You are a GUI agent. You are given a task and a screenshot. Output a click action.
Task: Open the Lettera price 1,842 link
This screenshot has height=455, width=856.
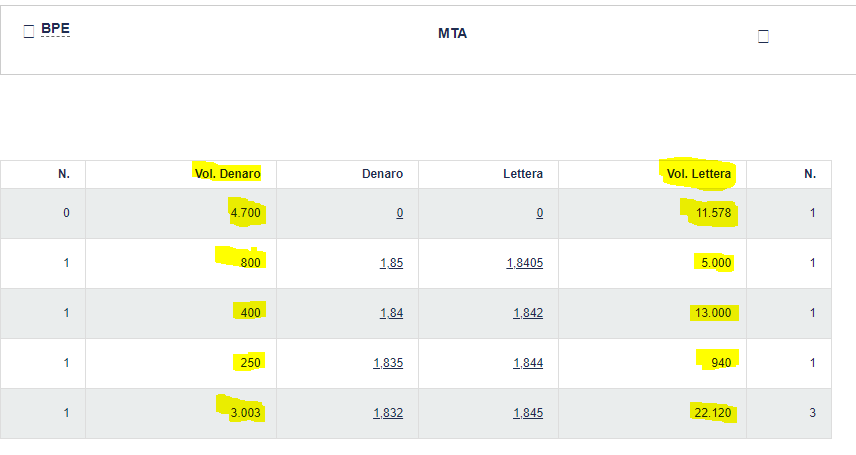(x=528, y=313)
